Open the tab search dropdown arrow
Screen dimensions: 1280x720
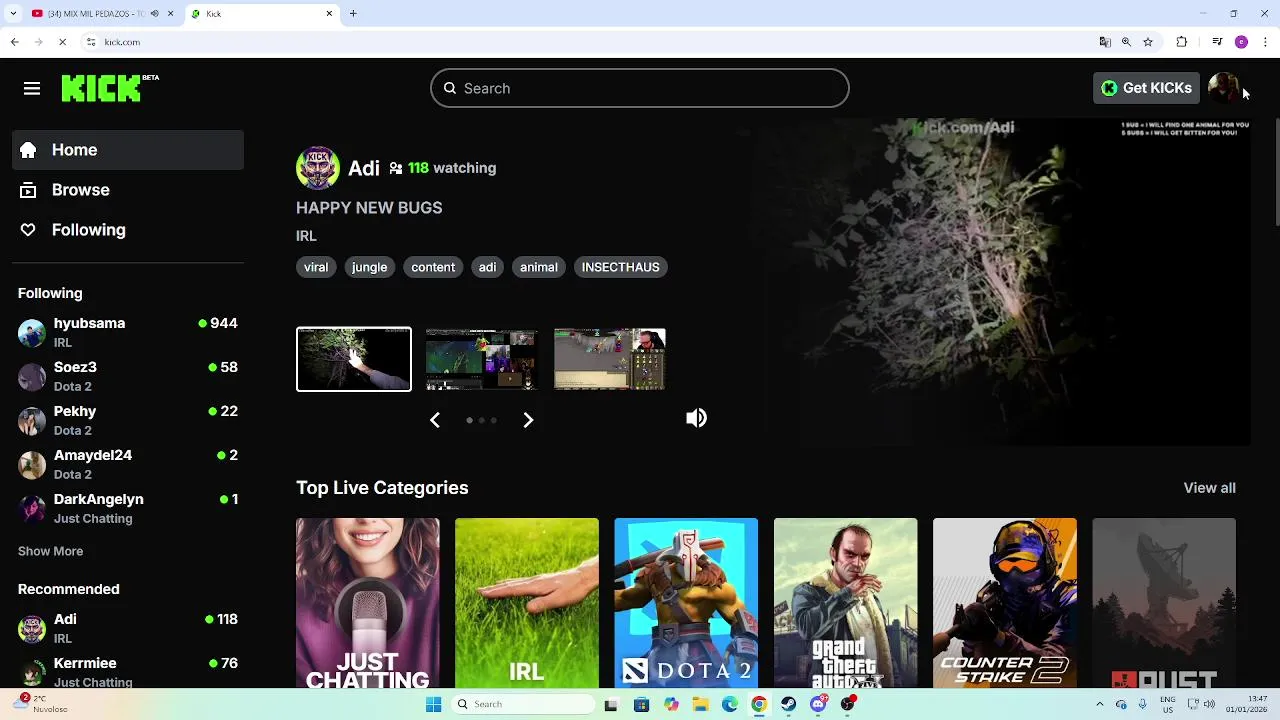click(11, 13)
